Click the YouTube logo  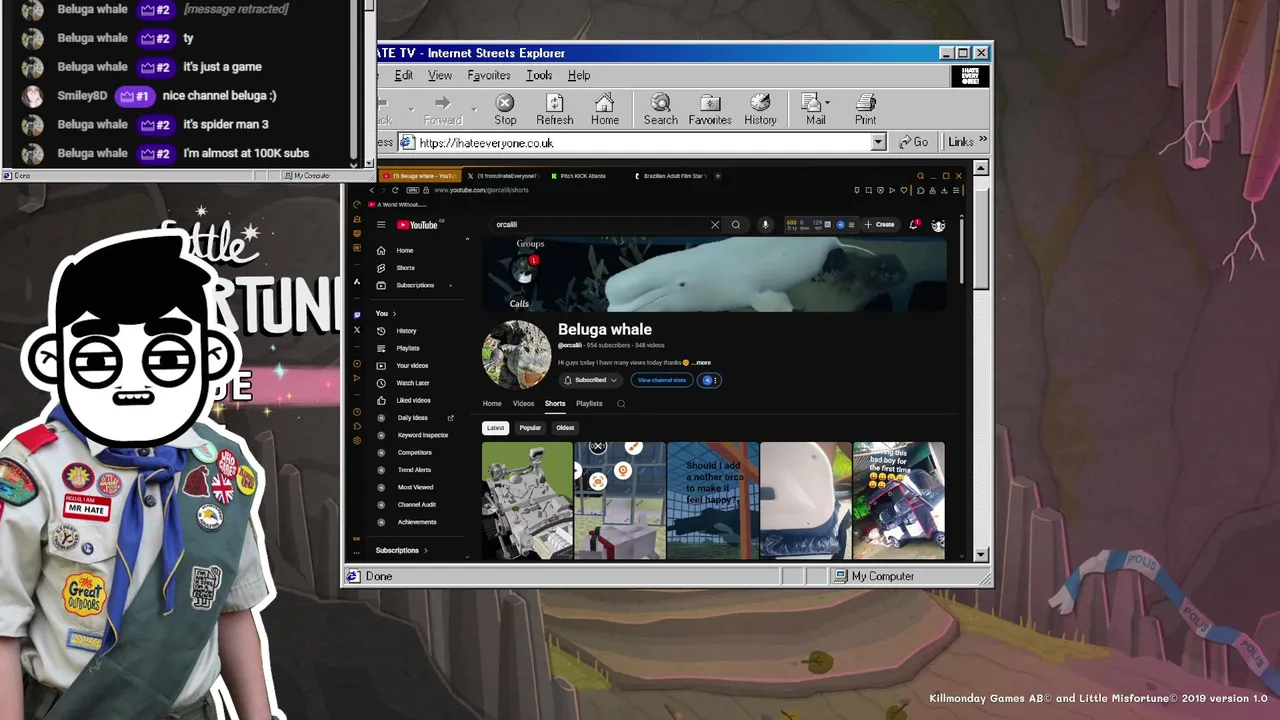pyautogui.click(x=417, y=225)
